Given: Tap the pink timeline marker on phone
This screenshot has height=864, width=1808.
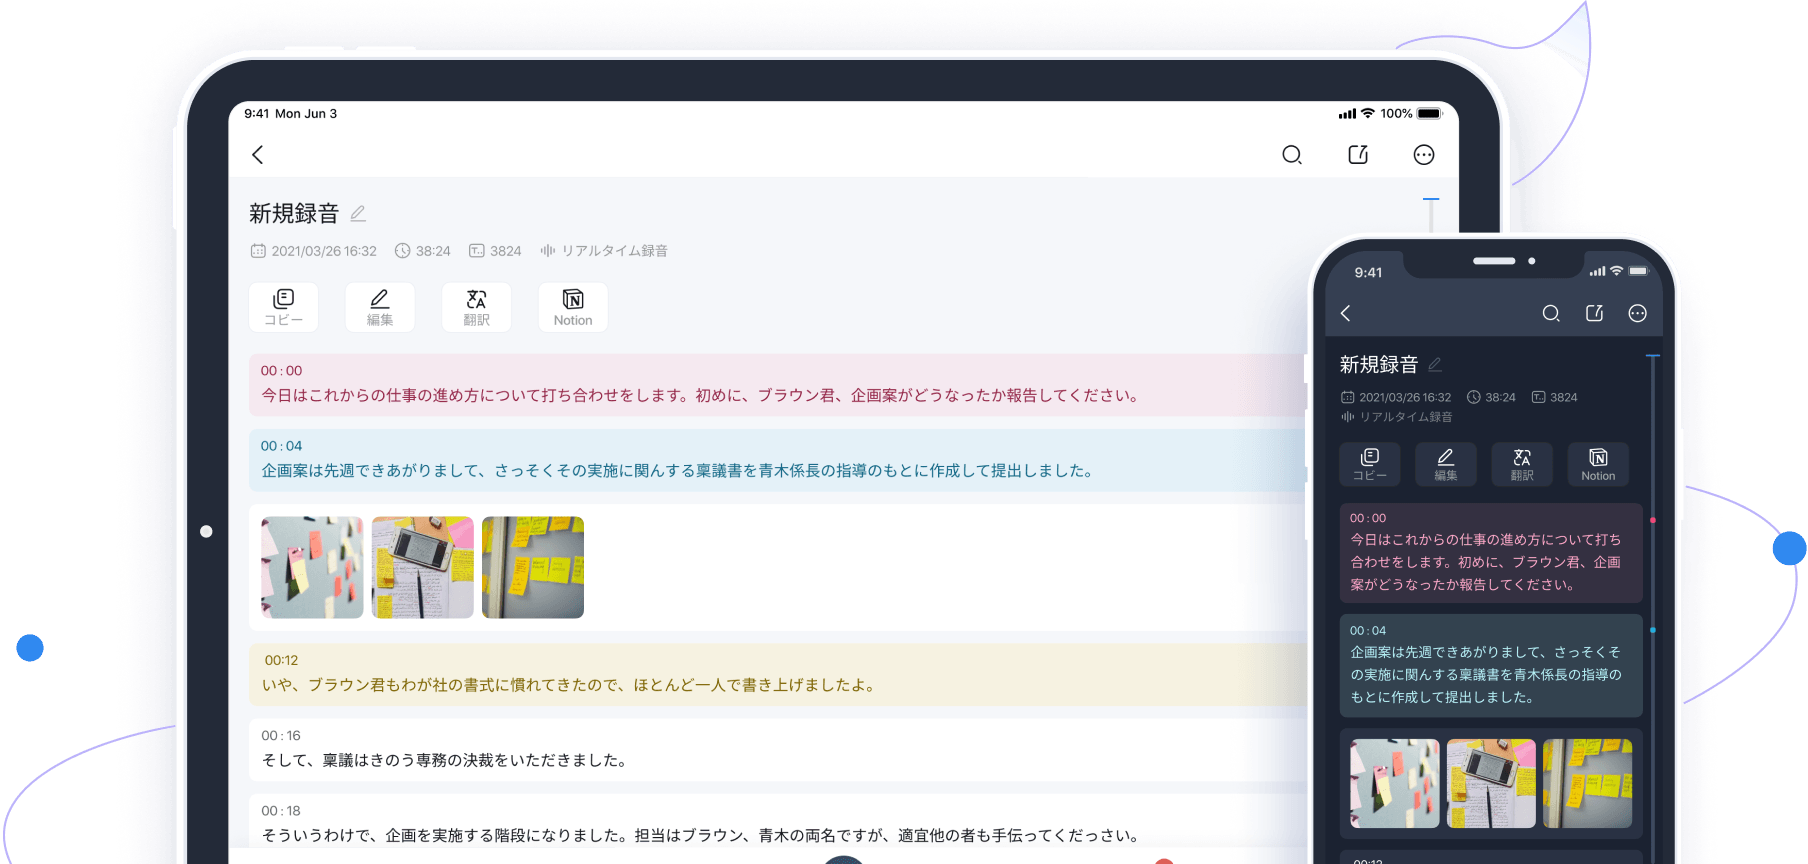Looking at the screenshot, I should click(x=1652, y=520).
